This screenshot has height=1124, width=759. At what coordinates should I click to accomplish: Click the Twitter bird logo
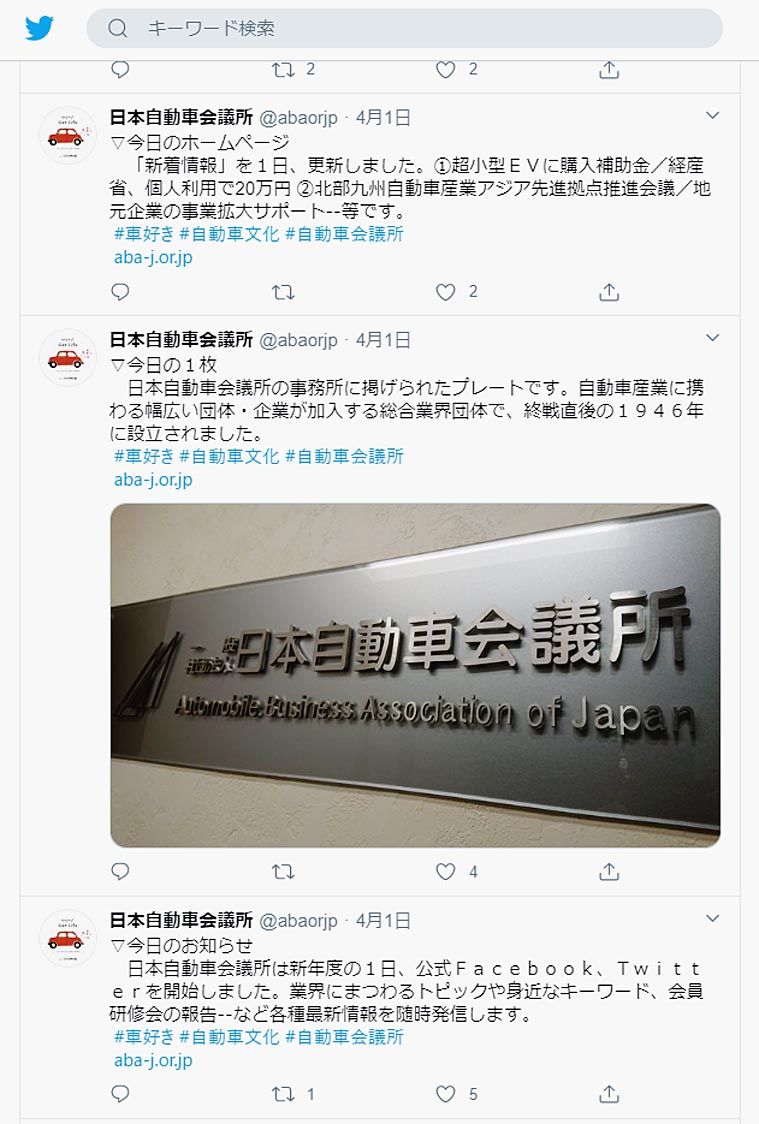(39, 28)
